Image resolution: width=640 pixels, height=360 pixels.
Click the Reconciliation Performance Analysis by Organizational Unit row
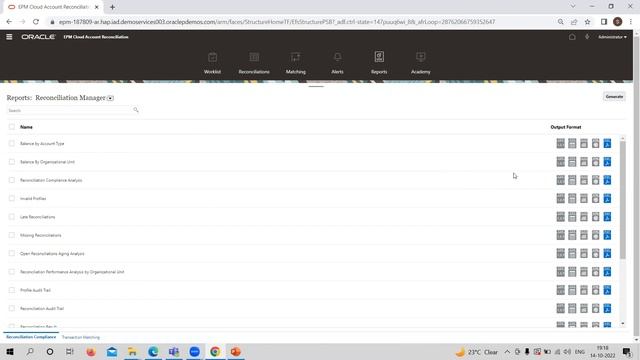point(313,272)
